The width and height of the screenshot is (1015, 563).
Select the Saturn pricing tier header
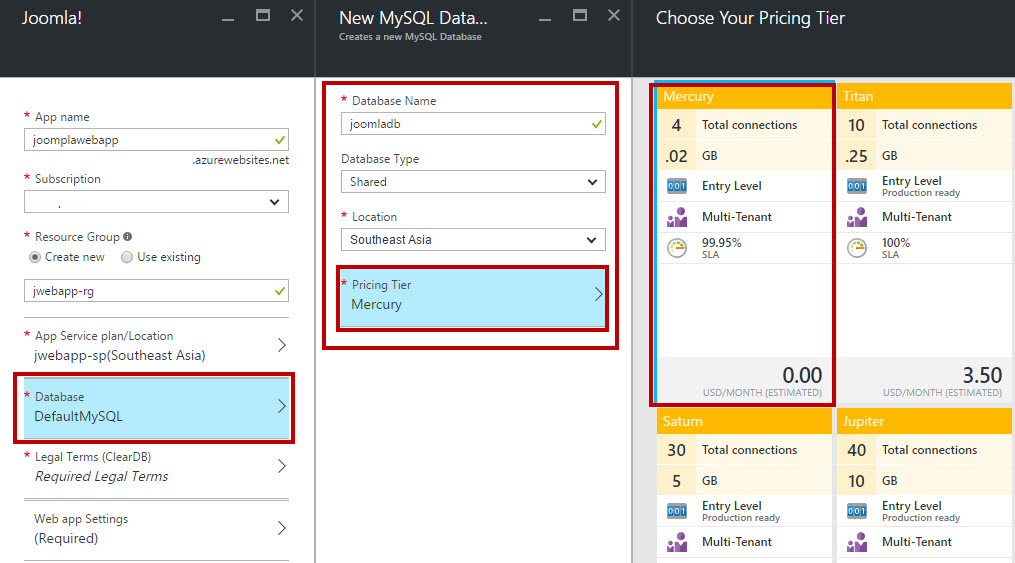coord(744,421)
